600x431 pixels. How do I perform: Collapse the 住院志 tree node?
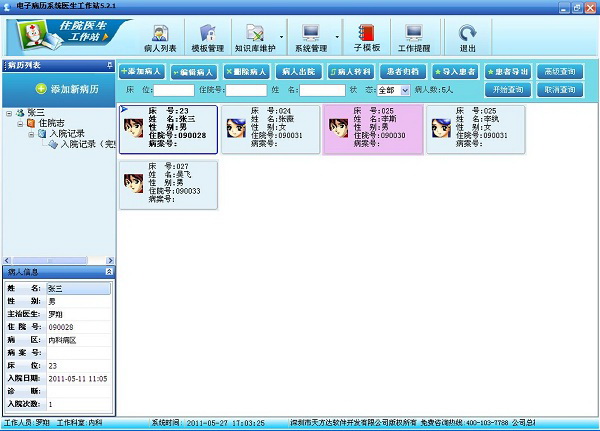click(20, 123)
